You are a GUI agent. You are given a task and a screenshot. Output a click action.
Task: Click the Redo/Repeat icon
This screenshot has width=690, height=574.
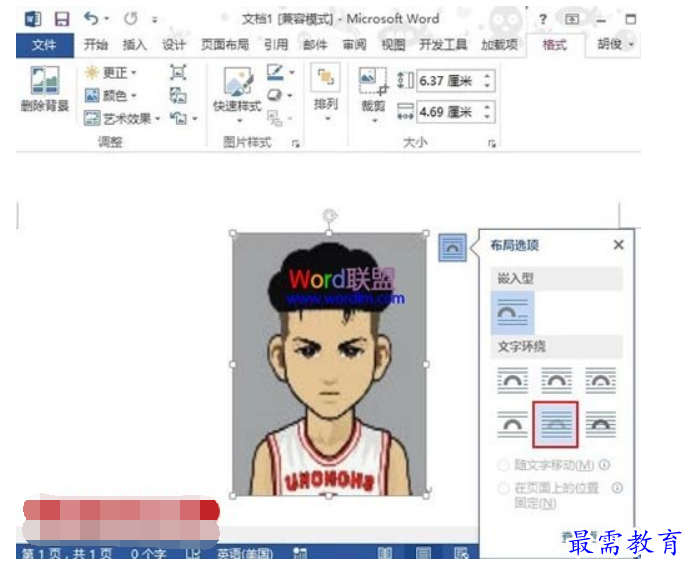(131, 18)
